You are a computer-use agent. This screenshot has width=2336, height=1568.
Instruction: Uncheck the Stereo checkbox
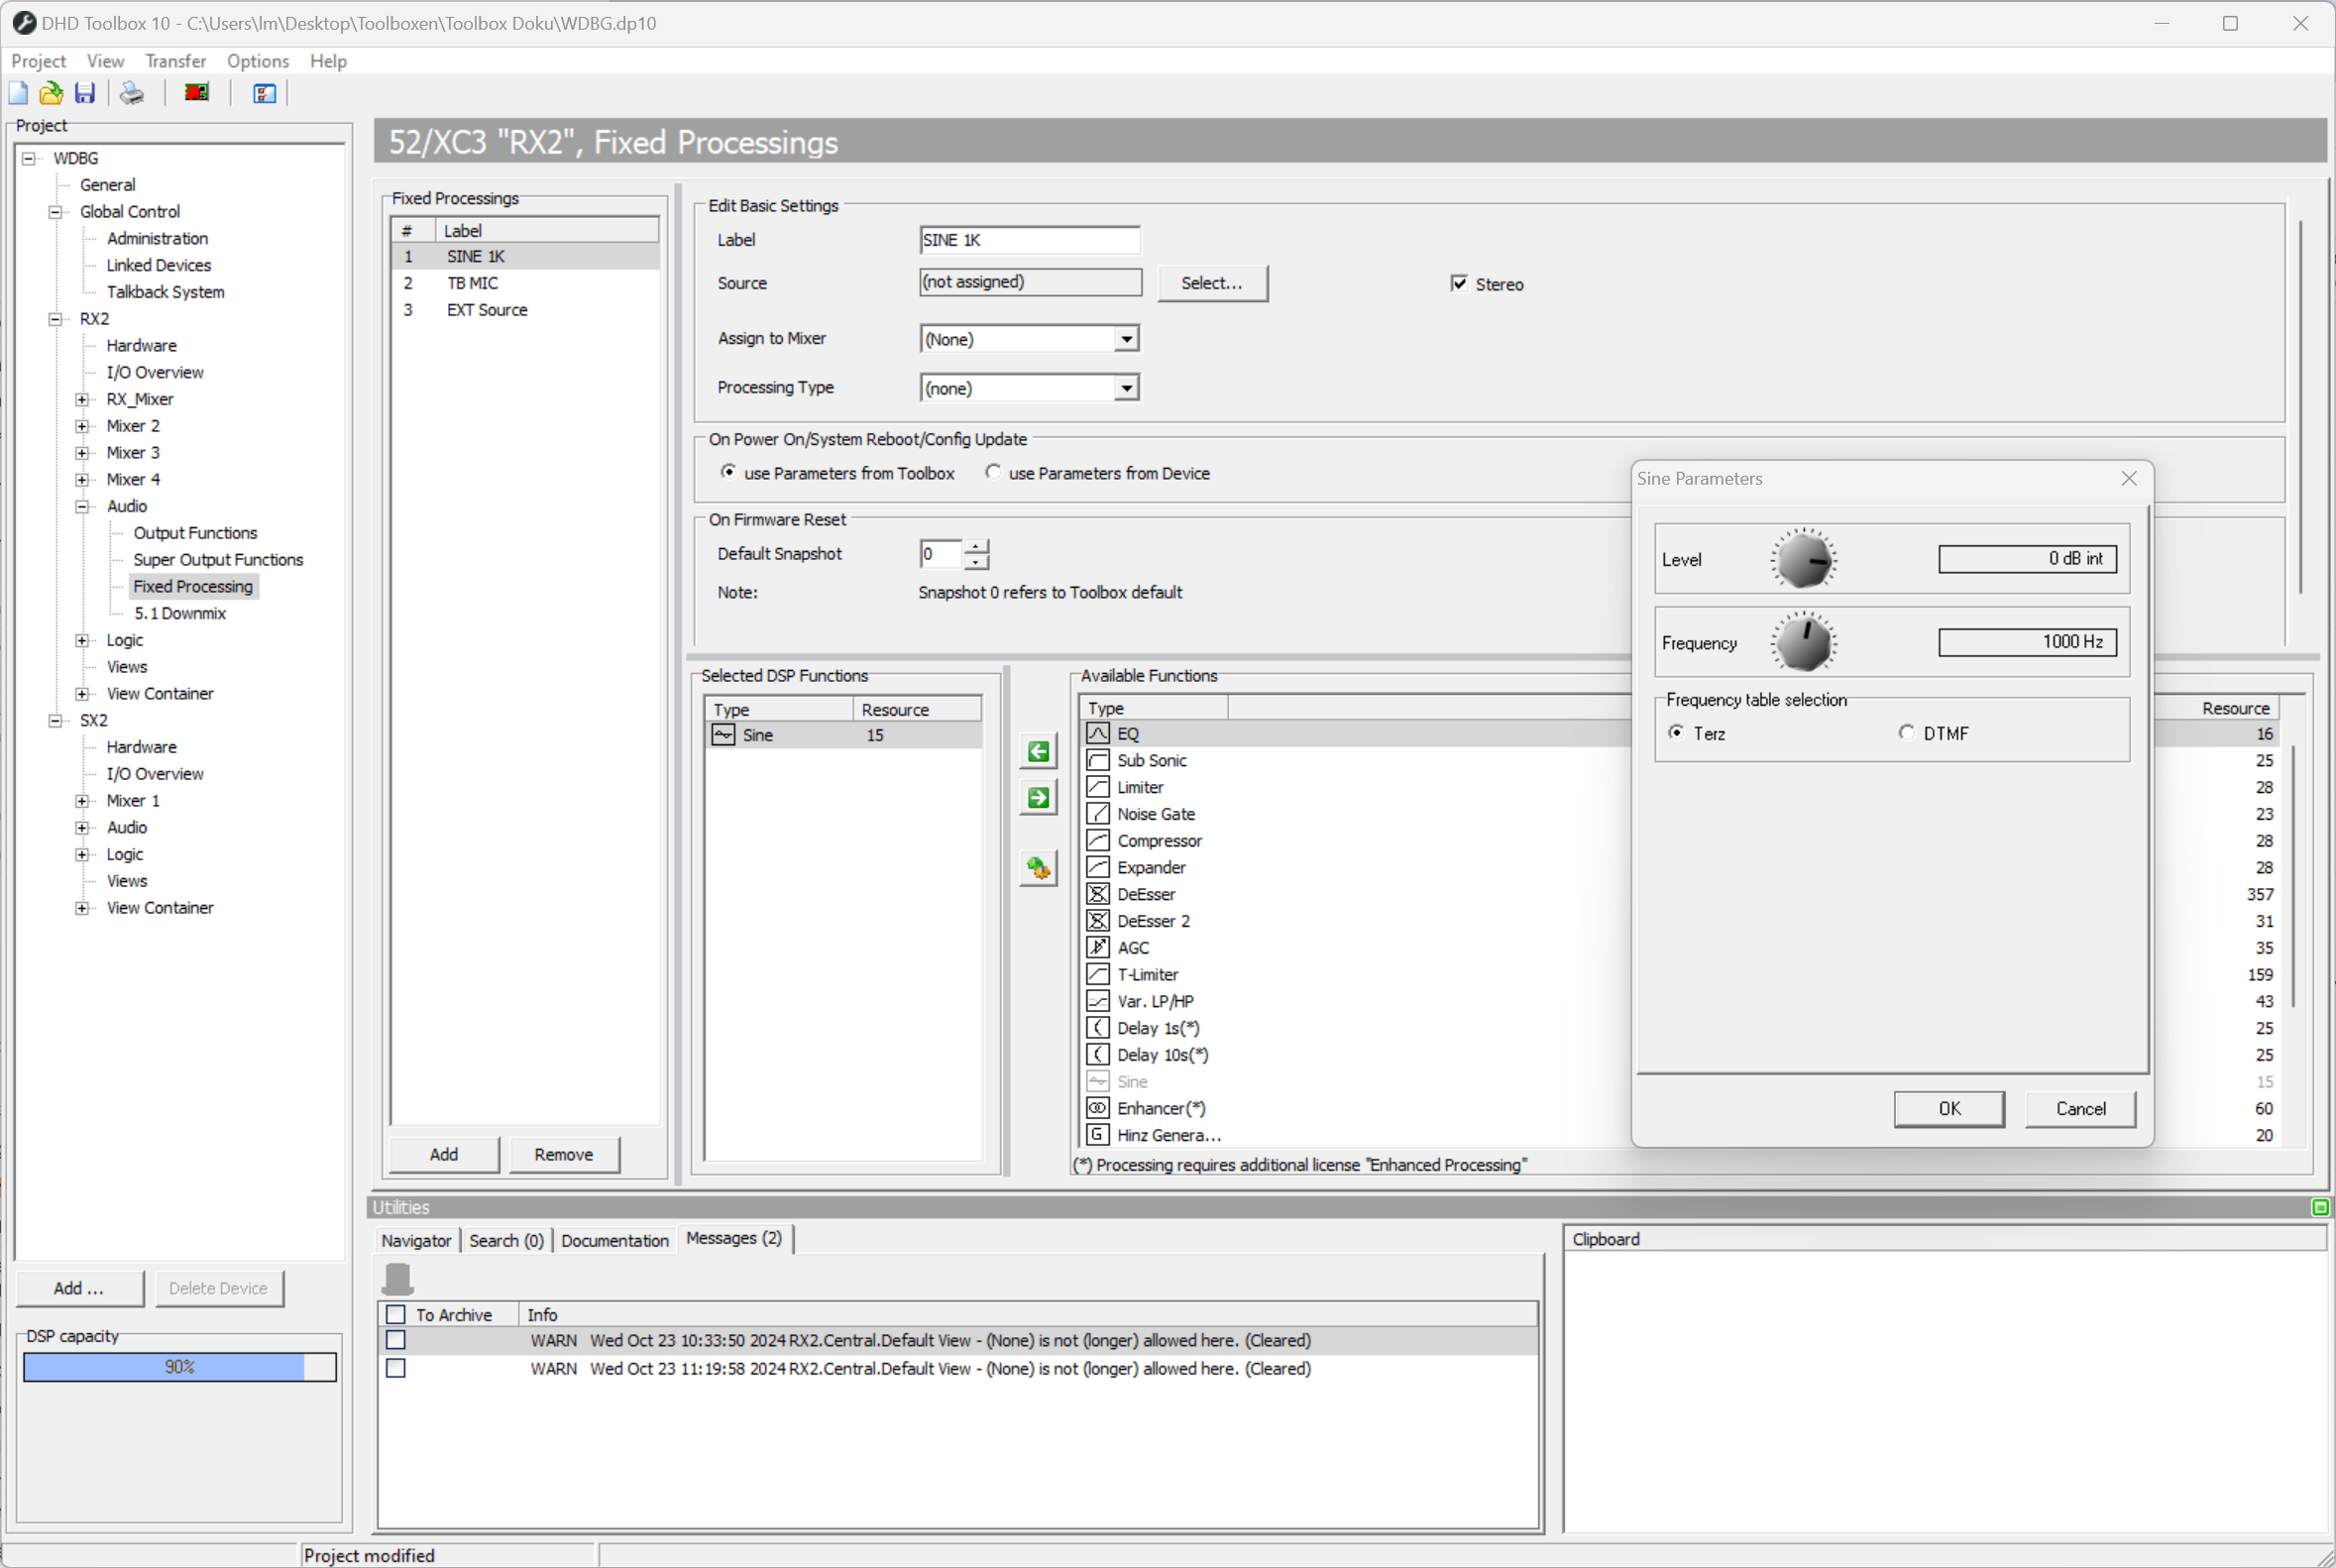point(1459,283)
